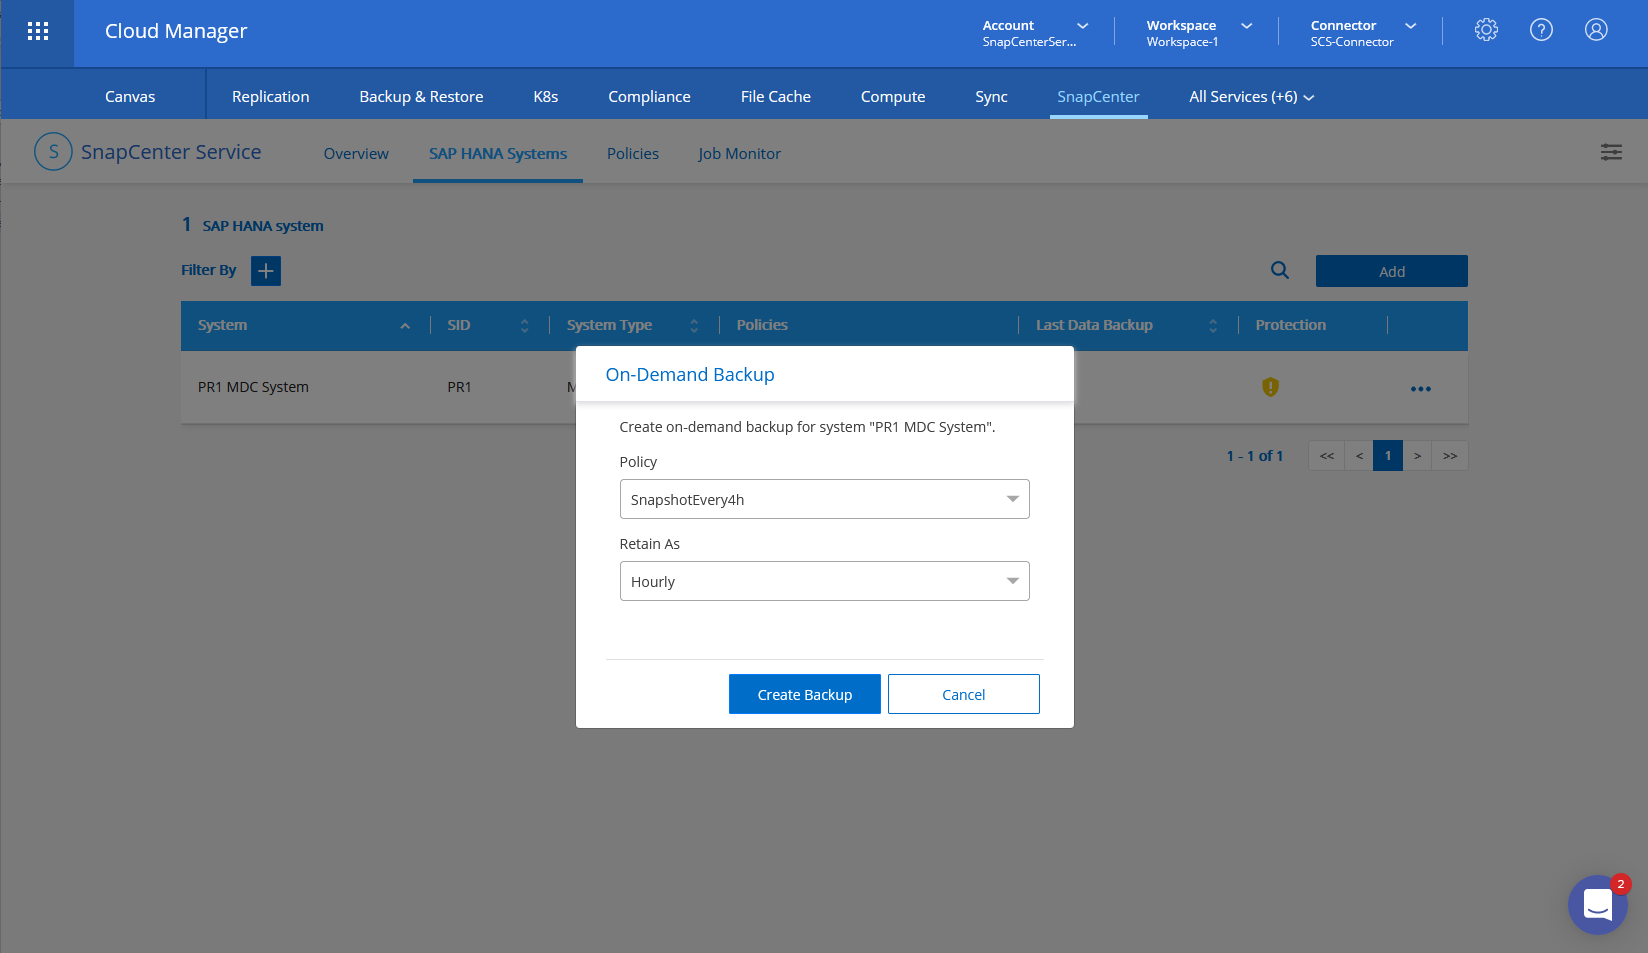1648x953 pixels.
Task: Go to the first page of results
Action: click(x=1327, y=456)
